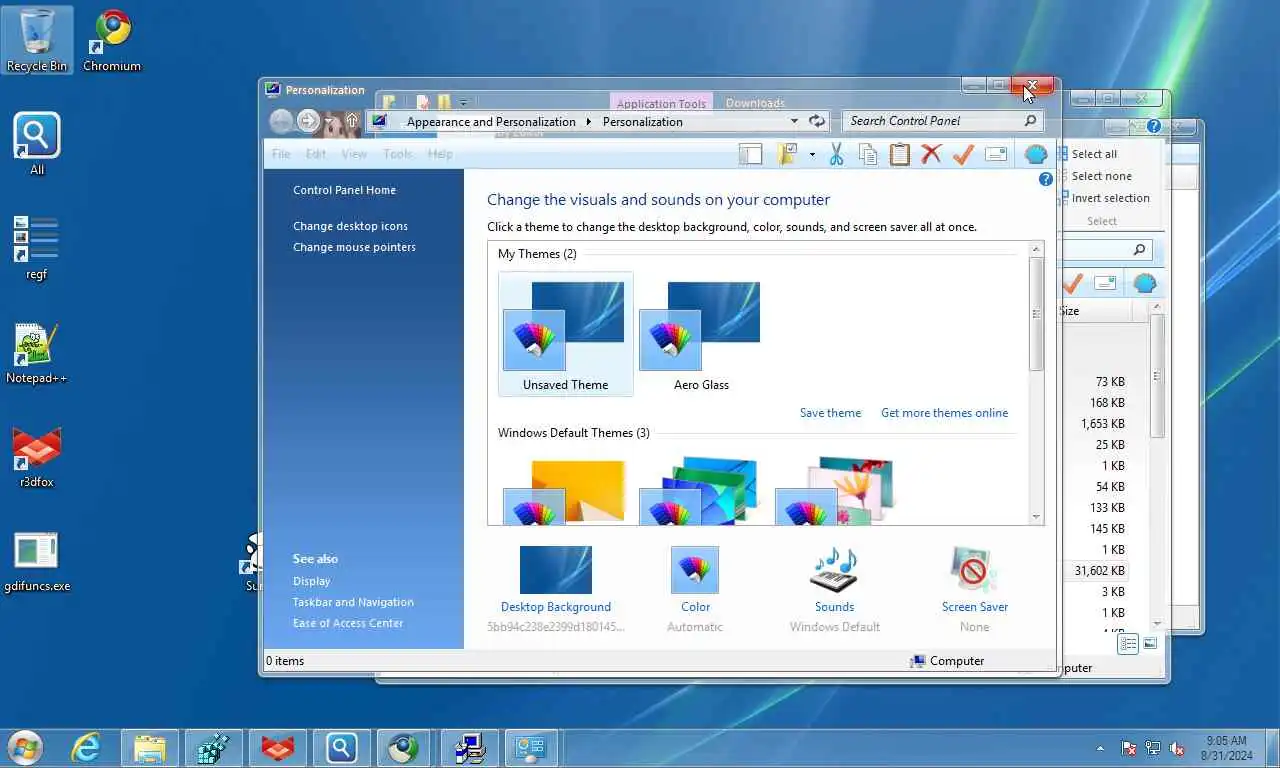The image size is (1280, 768).
Task: Toggle the preview pane icon in toolbar
Action: tap(750, 154)
